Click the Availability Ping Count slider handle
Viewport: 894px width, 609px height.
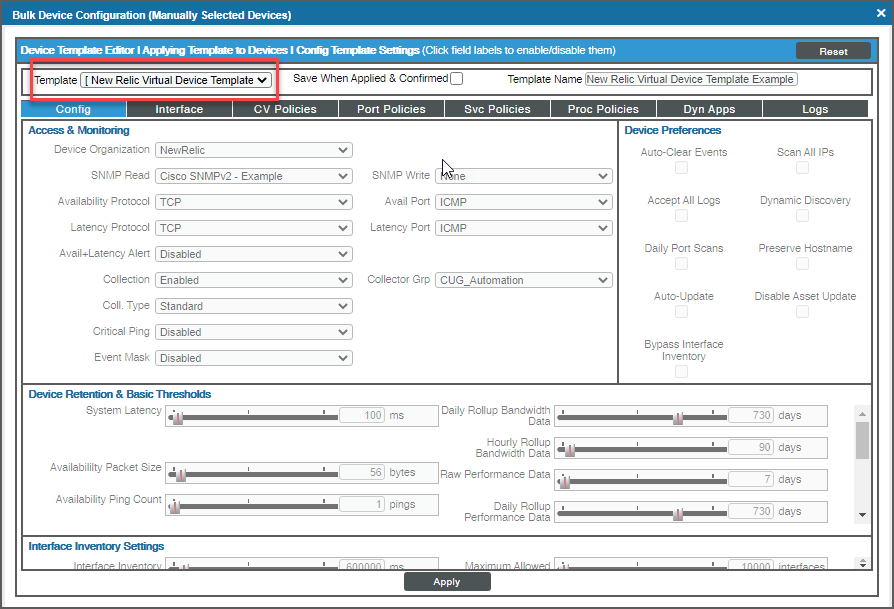click(175, 508)
